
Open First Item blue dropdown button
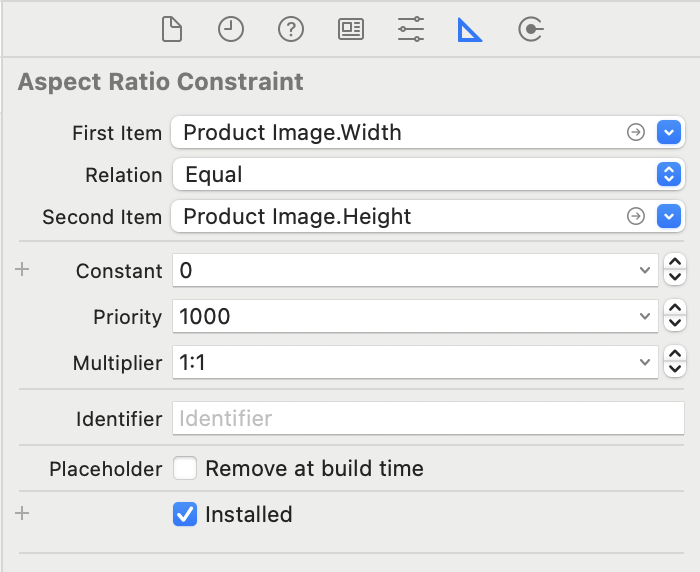coord(669,132)
